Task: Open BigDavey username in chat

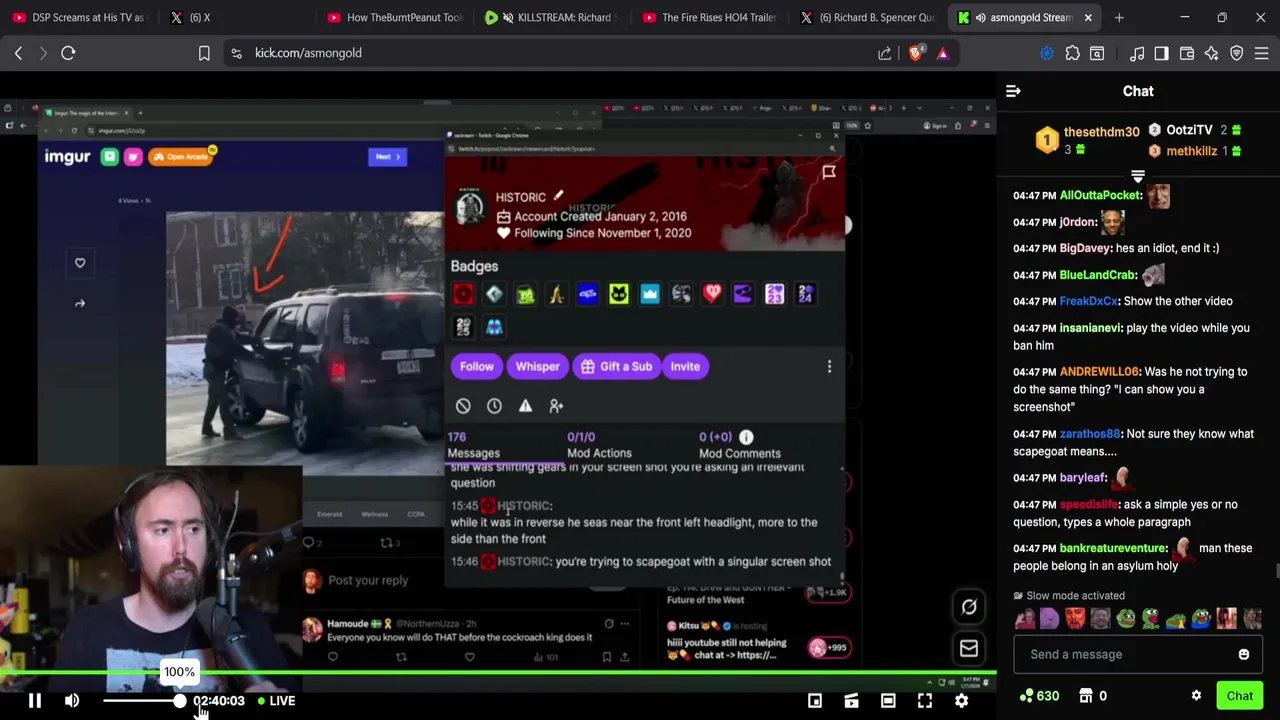Action: (x=1085, y=248)
